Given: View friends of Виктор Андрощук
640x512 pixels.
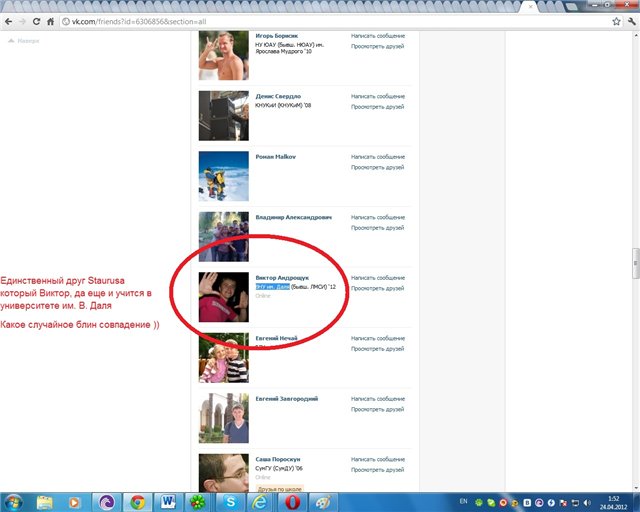Looking at the screenshot, I should coord(378,288).
